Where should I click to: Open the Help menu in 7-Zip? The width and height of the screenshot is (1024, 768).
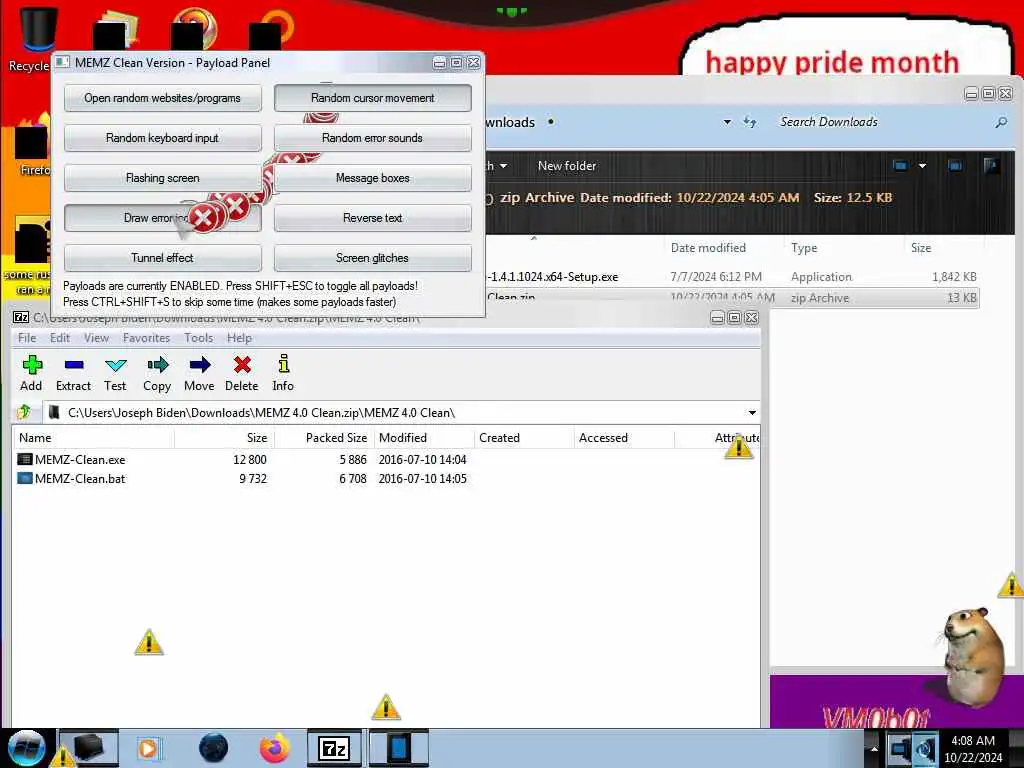239,338
